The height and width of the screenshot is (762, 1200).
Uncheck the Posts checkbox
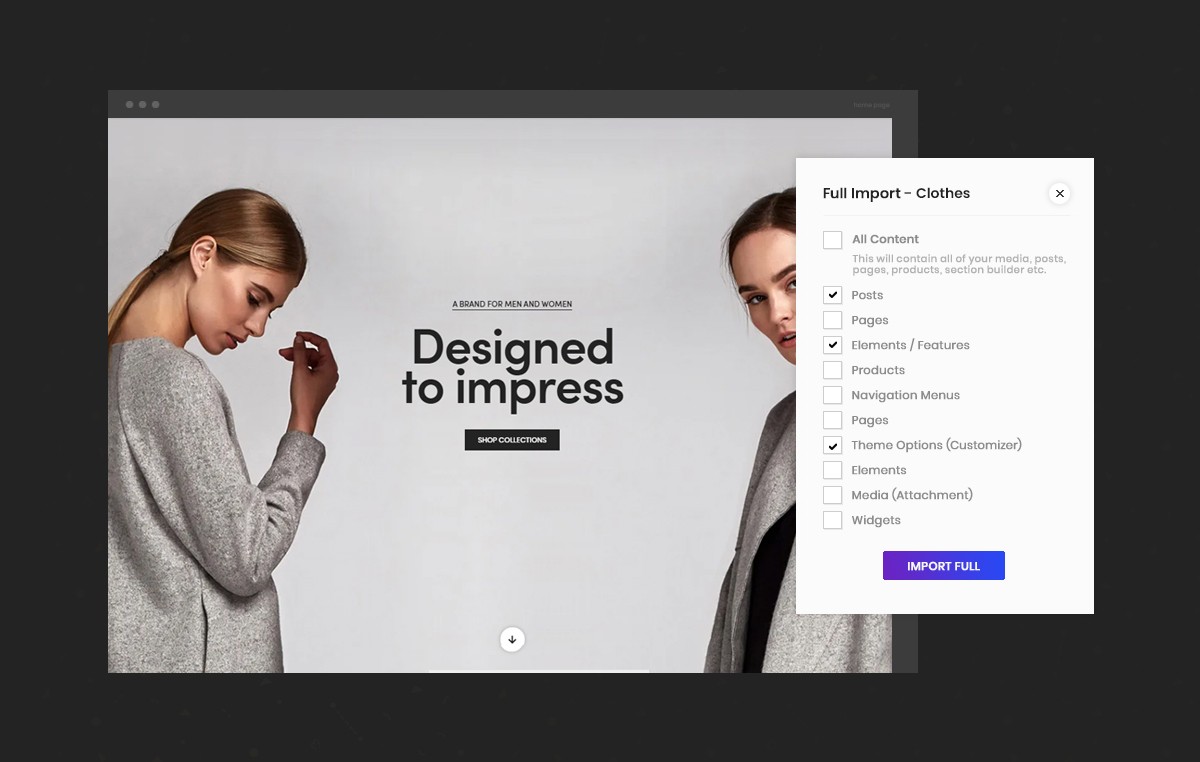pyautogui.click(x=832, y=295)
